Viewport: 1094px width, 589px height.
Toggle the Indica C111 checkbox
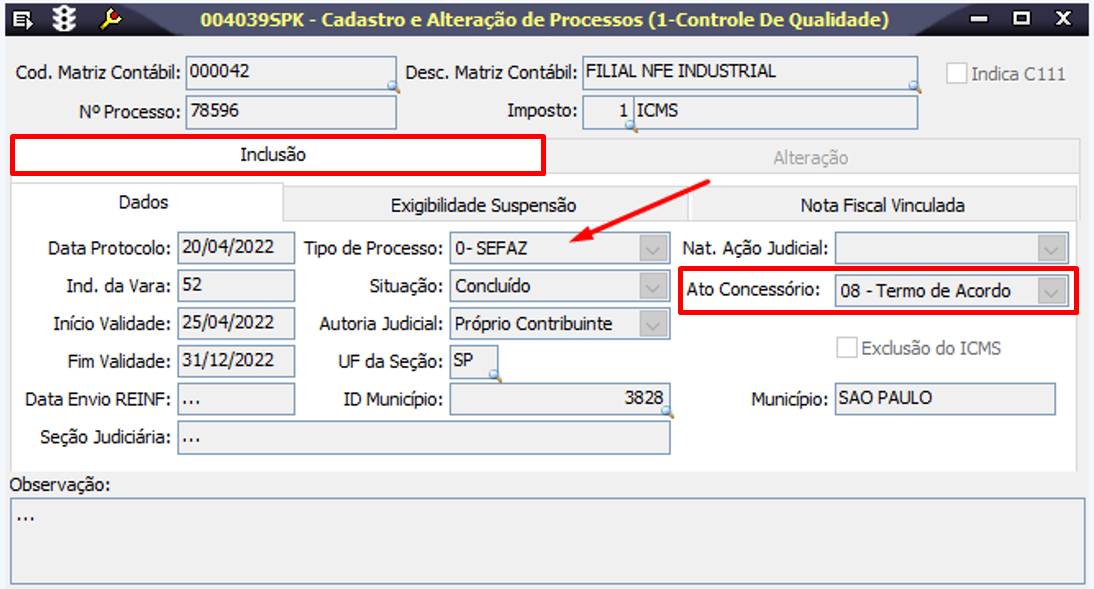click(957, 73)
